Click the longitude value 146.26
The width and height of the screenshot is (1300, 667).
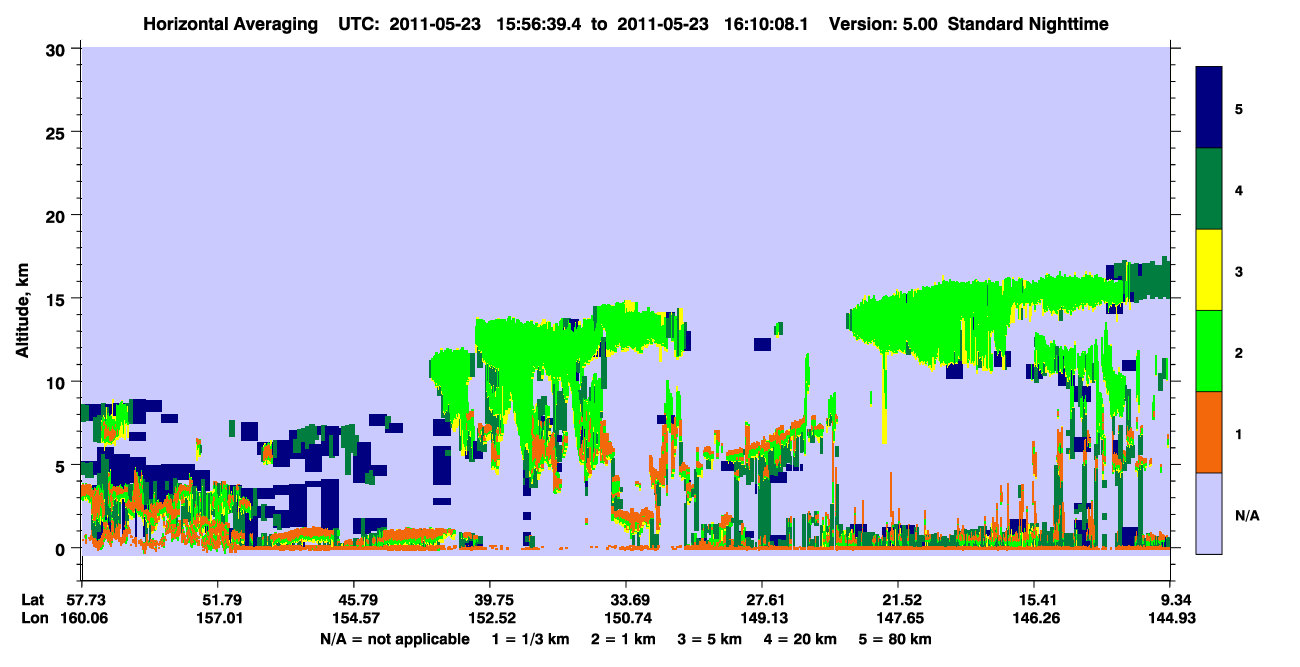tap(1035, 619)
